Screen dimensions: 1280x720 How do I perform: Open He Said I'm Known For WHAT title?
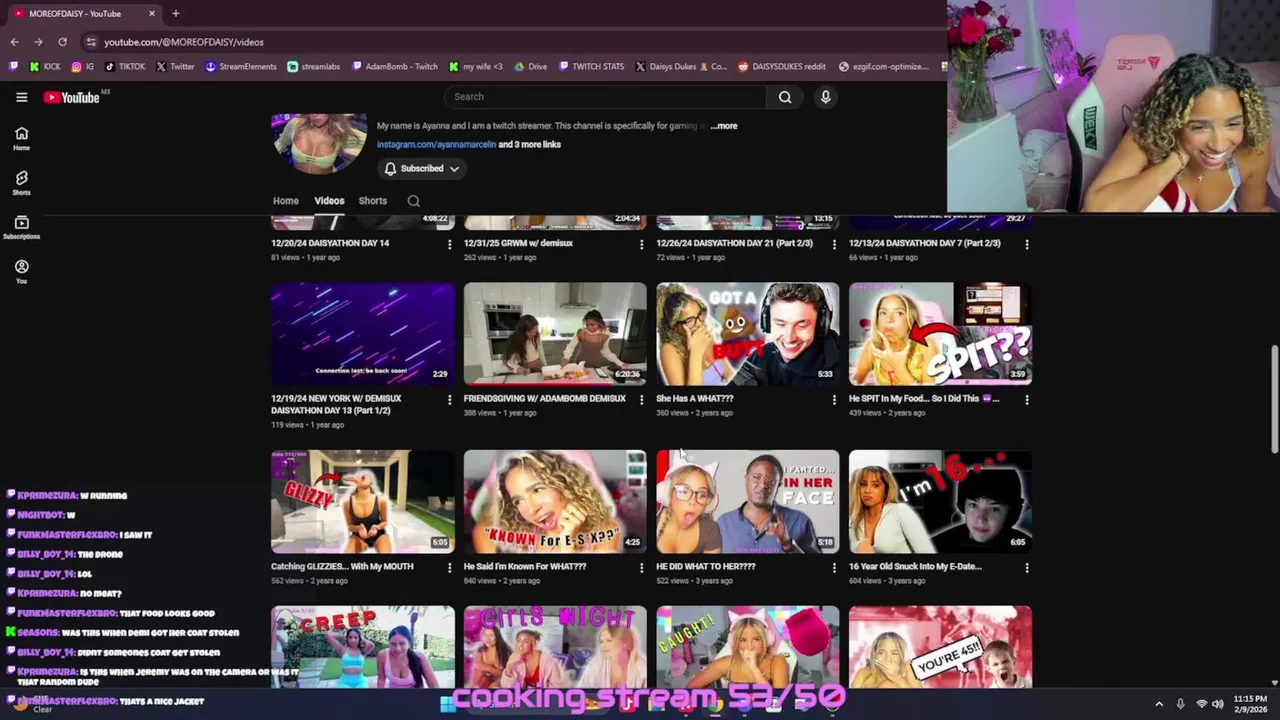[525, 567]
